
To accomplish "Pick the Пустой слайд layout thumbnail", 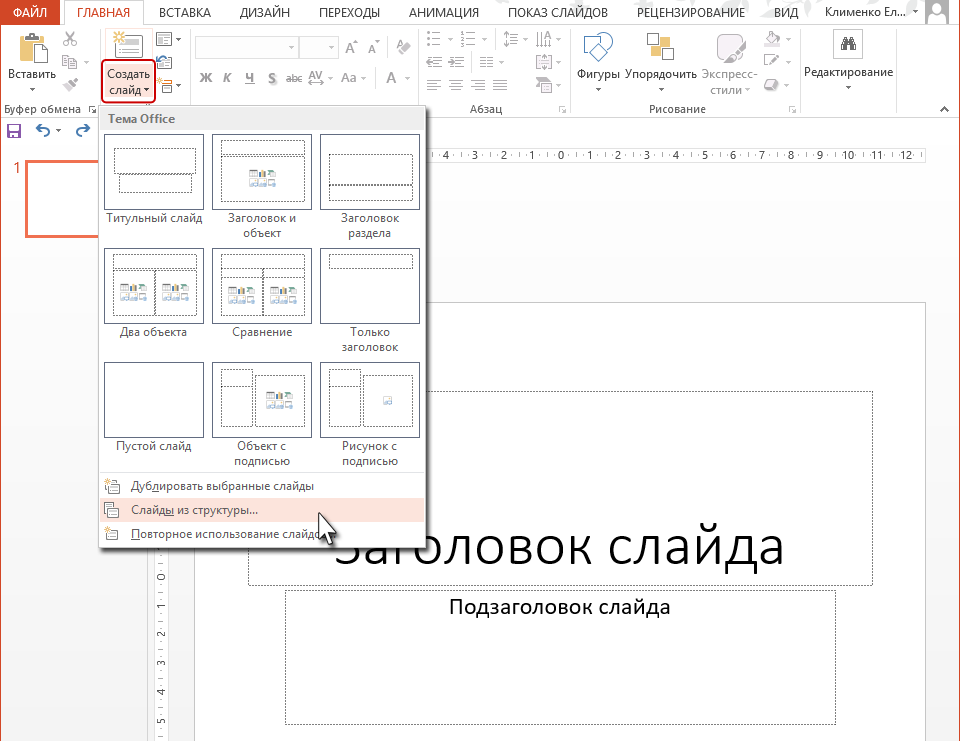I will 154,400.
